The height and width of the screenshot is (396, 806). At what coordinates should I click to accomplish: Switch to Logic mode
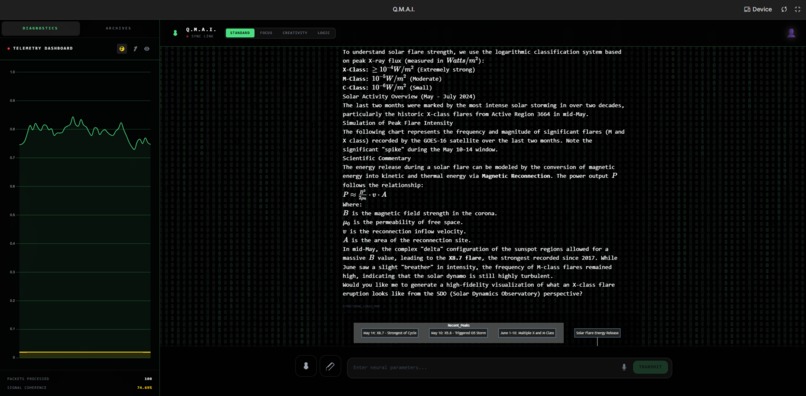coord(323,33)
